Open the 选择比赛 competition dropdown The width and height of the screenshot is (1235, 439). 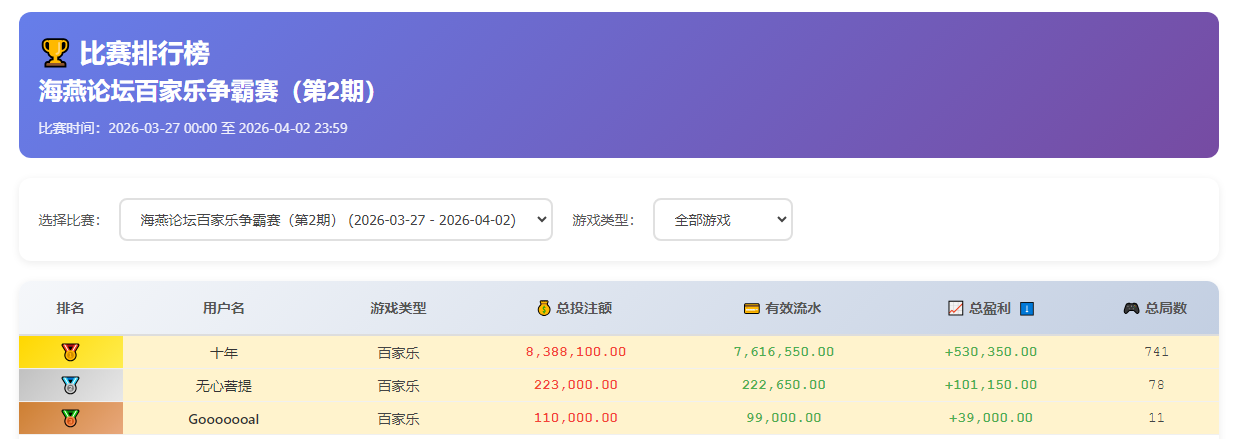pyautogui.click(x=335, y=219)
